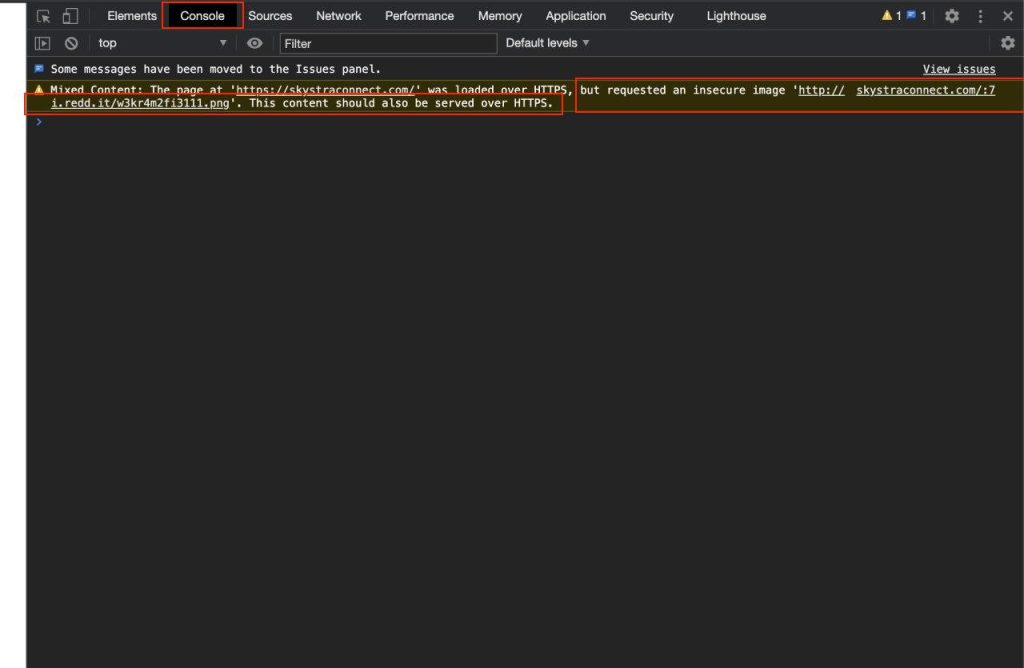
Task: Clear the console with the clear icon
Action: pos(71,43)
